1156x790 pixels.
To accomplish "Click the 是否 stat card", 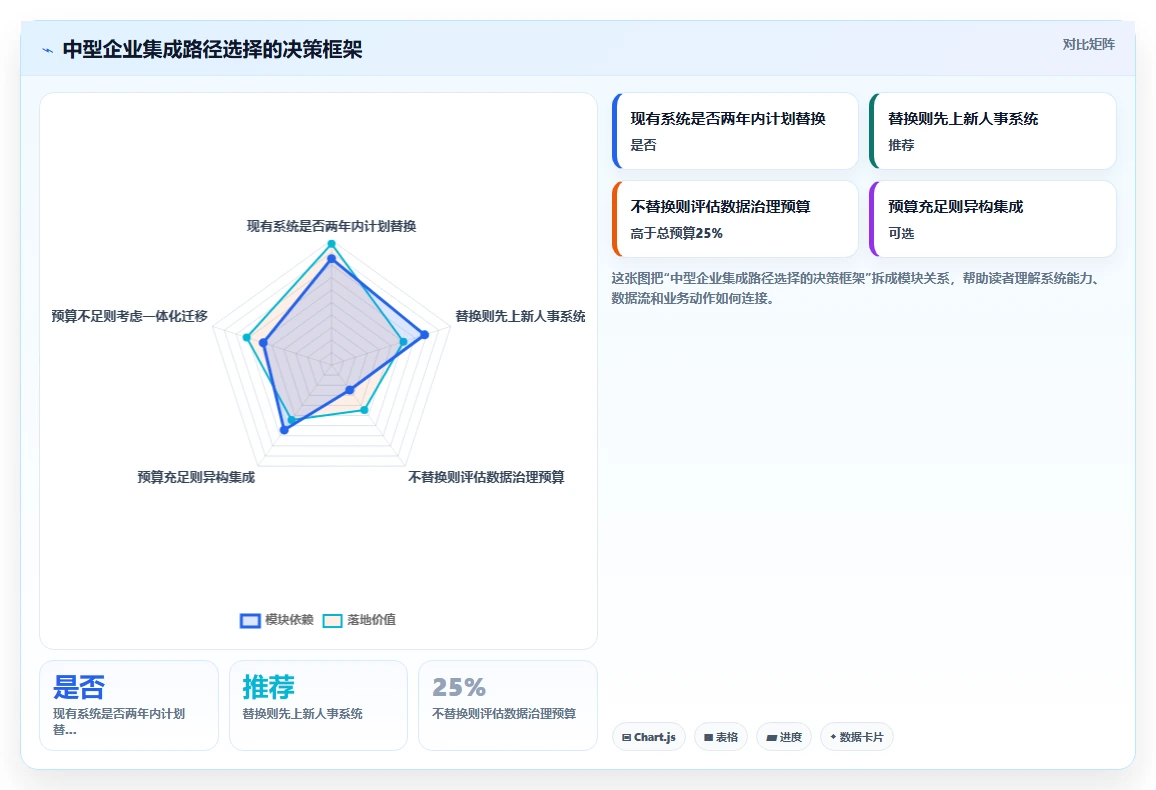I will [x=129, y=705].
